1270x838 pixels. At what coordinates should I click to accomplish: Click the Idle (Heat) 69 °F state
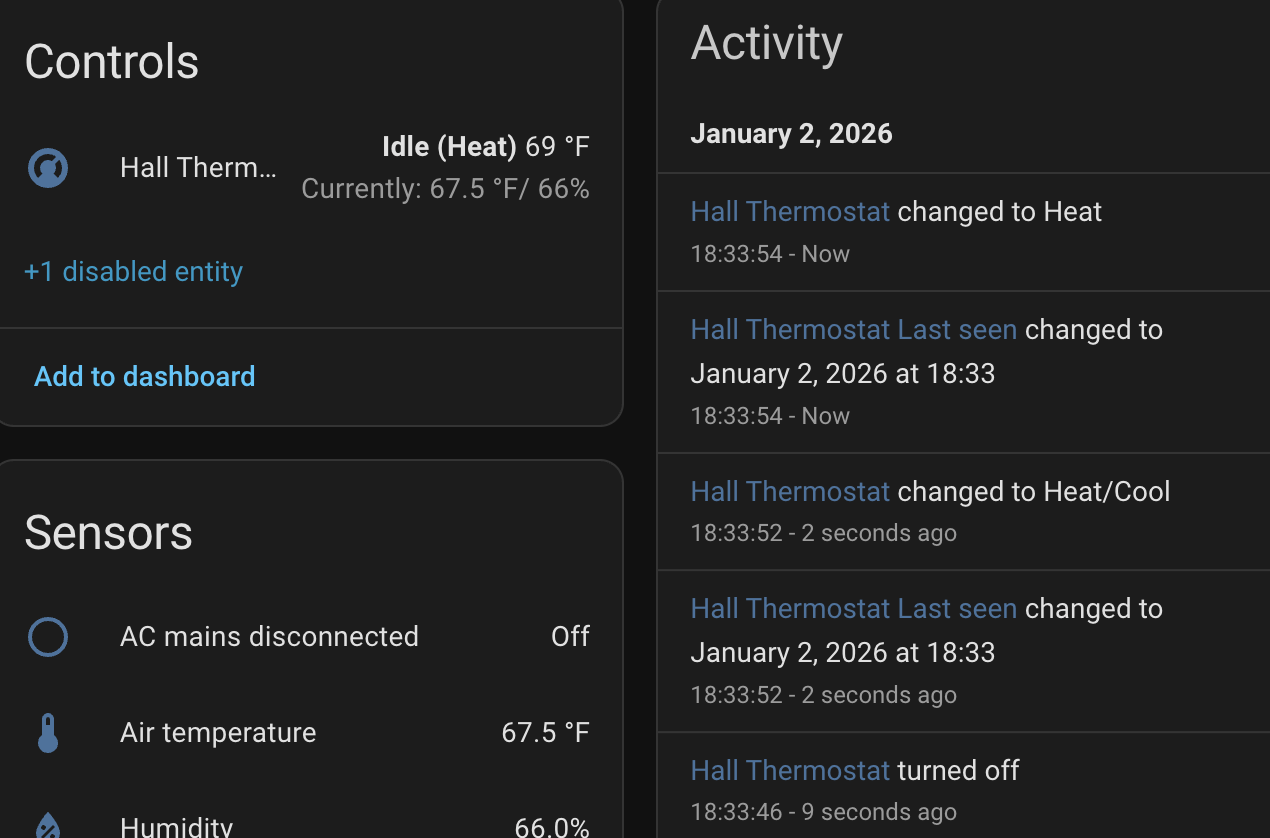pyautogui.click(x=486, y=148)
